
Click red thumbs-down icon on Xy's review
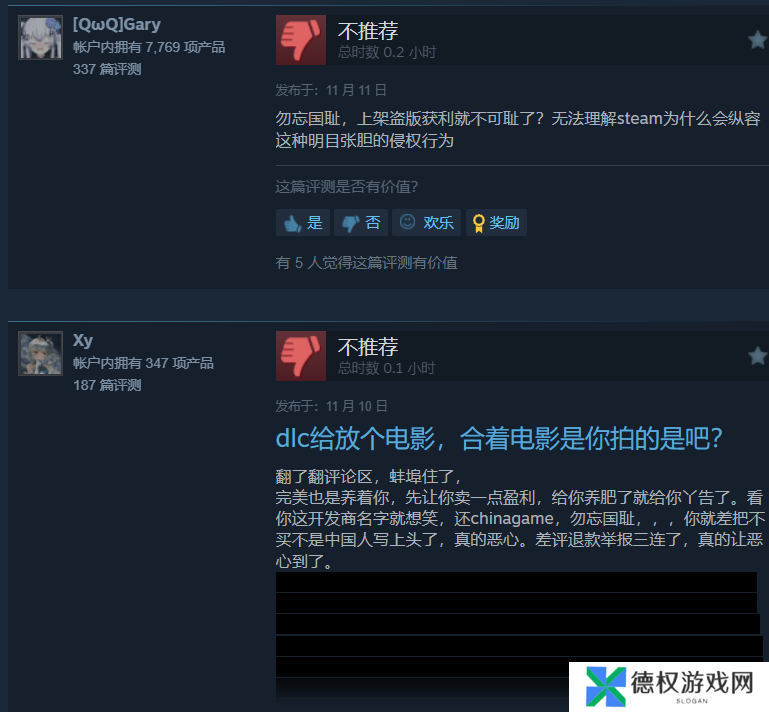(301, 356)
